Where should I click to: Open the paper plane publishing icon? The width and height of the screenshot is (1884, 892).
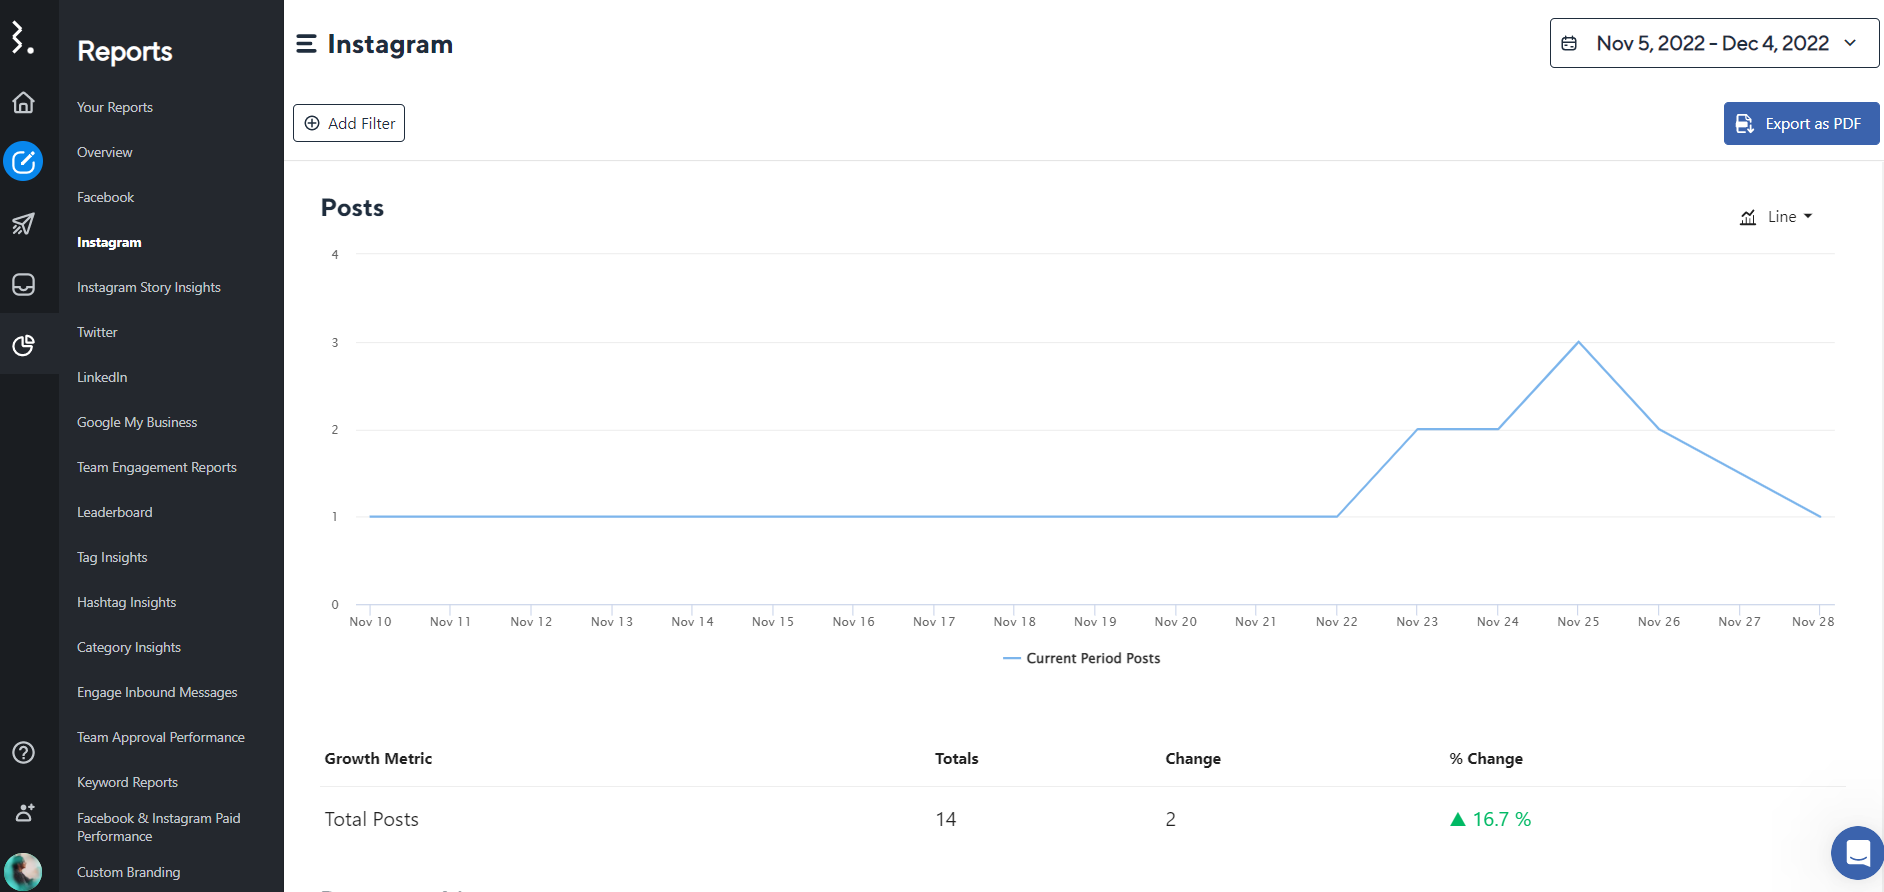pyautogui.click(x=23, y=223)
